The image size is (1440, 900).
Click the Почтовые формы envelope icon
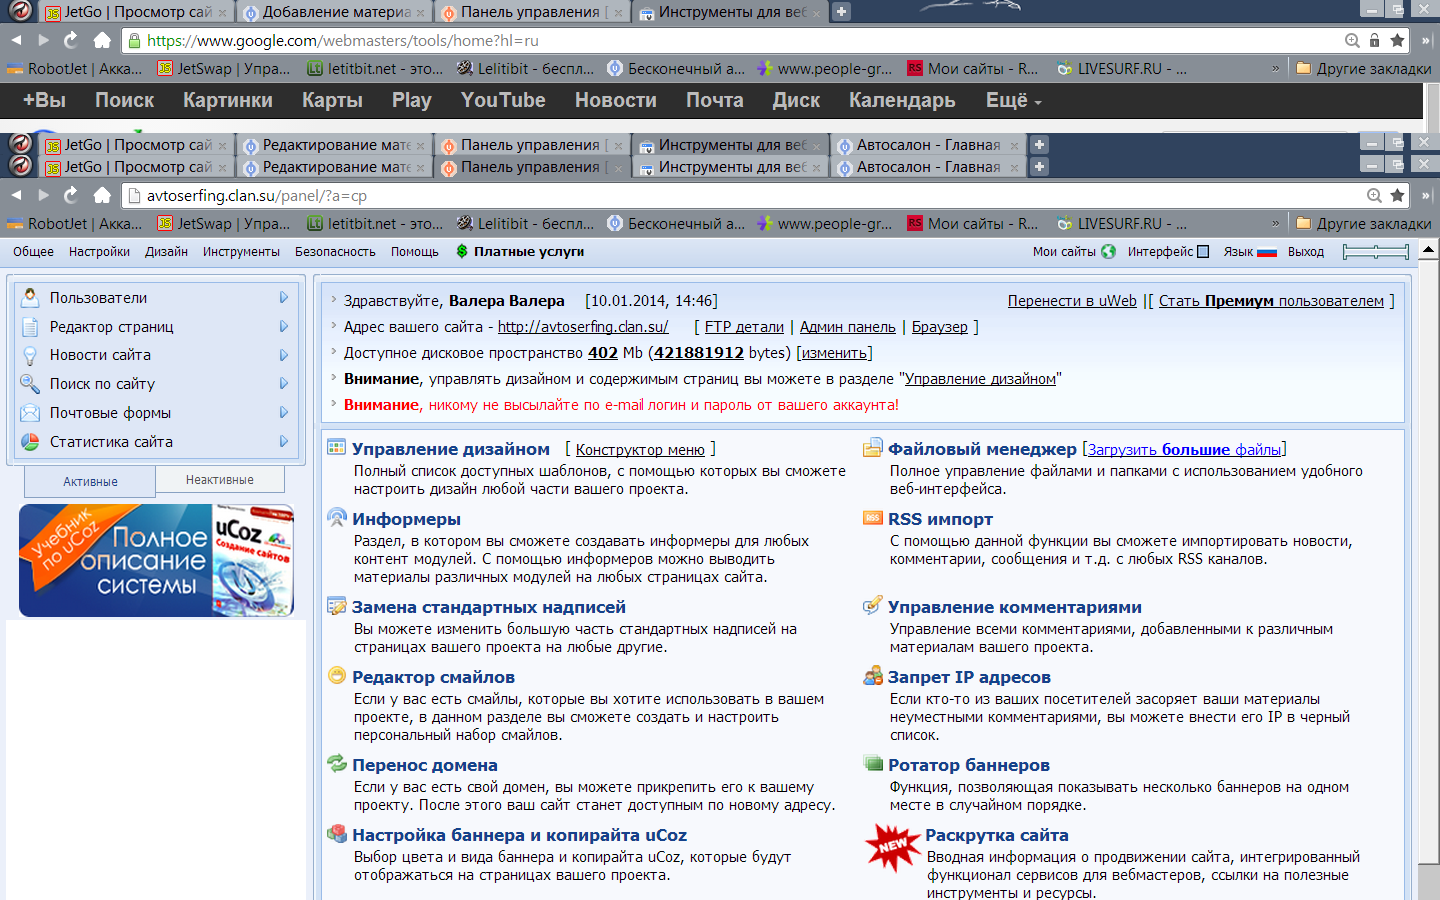coord(30,412)
